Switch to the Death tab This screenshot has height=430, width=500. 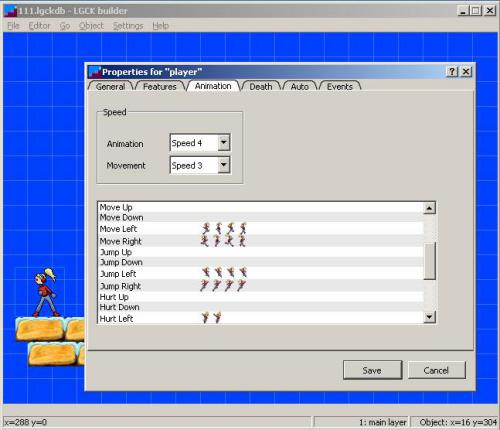tap(261, 87)
